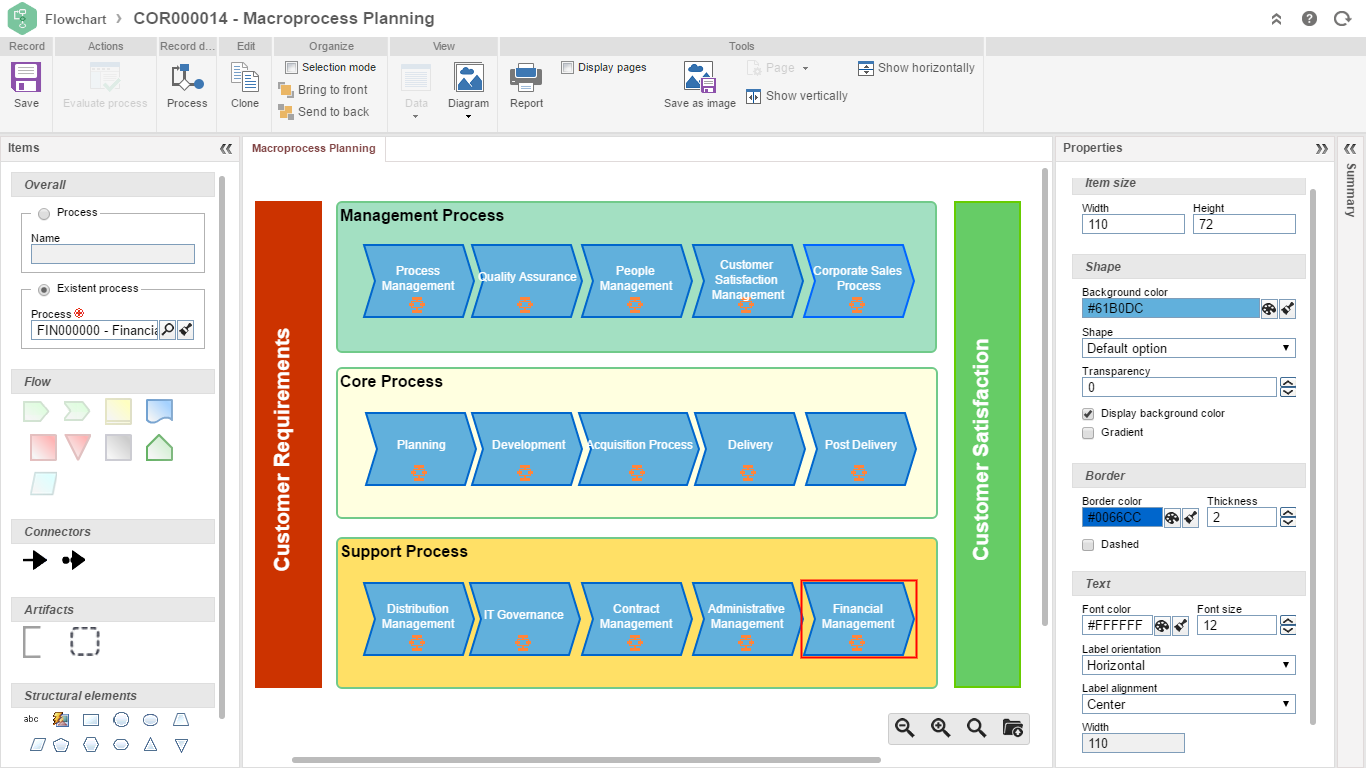Select the abc text structural element
This screenshot has width=1366, height=768.
click(31, 719)
